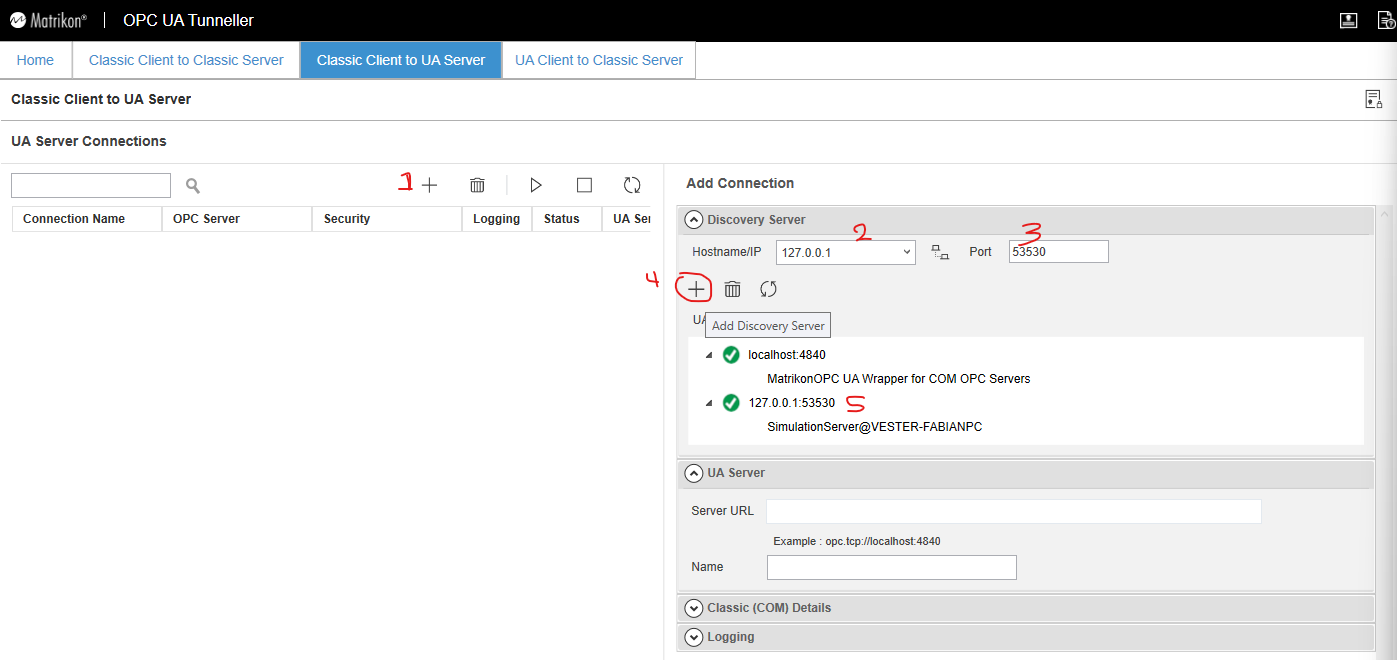Collapse the Discovery Server section
Viewport: 1397px width, 660px height.
point(693,220)
